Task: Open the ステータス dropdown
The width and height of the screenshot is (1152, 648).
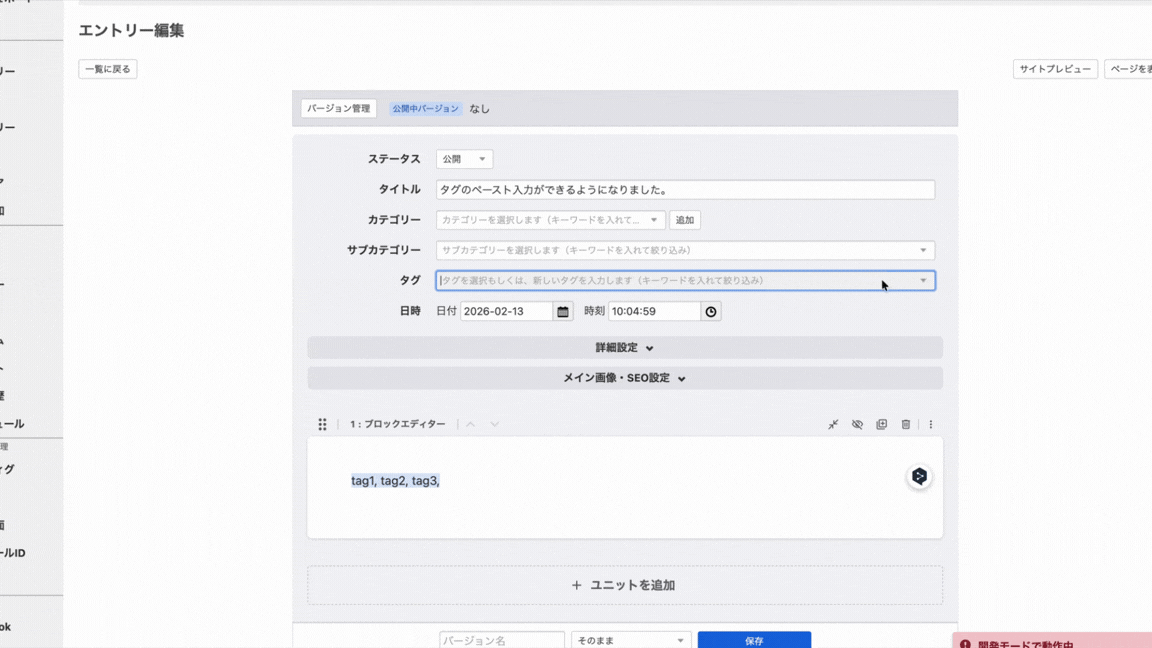Action: [x=464, y=159]
